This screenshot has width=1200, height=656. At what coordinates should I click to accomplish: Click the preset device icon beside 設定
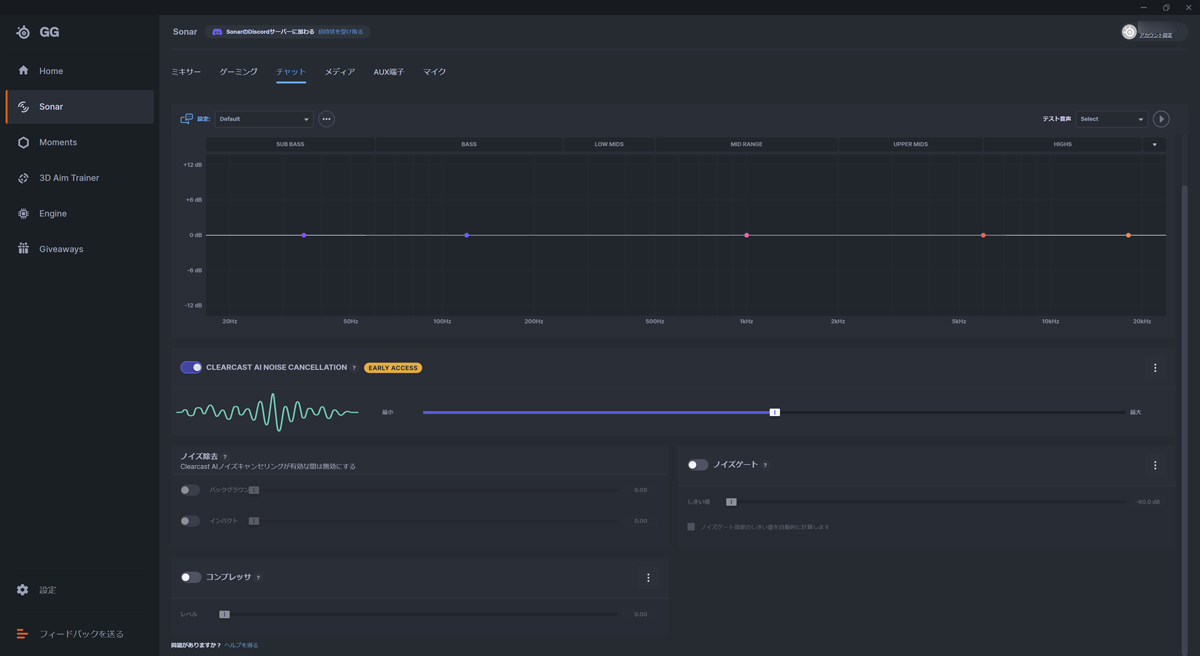[186, 119]
